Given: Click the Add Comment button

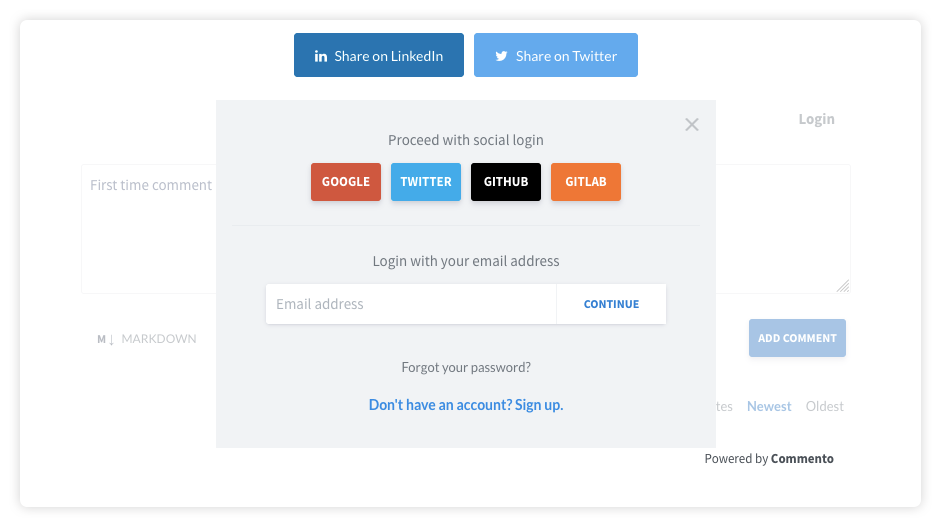Looking at the screenshot, I should (x=797, y=338).
